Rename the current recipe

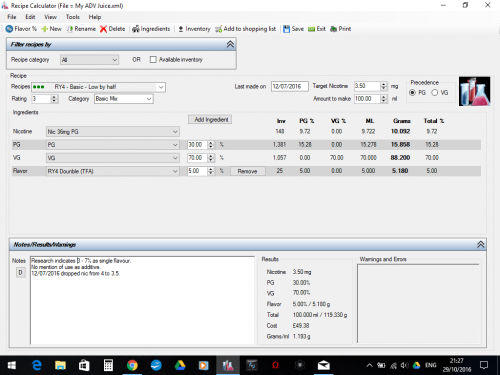pyautogui.click(x=81, y=29)
